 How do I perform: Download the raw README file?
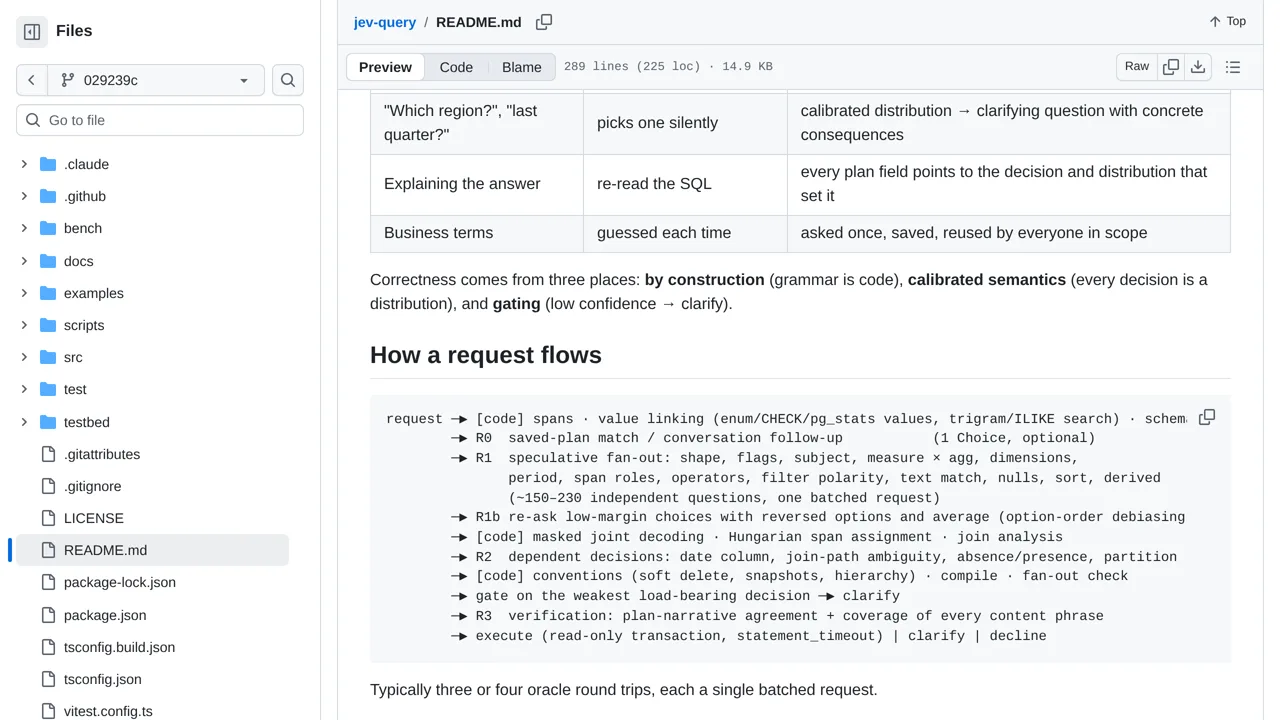[x=1198, y=67]
